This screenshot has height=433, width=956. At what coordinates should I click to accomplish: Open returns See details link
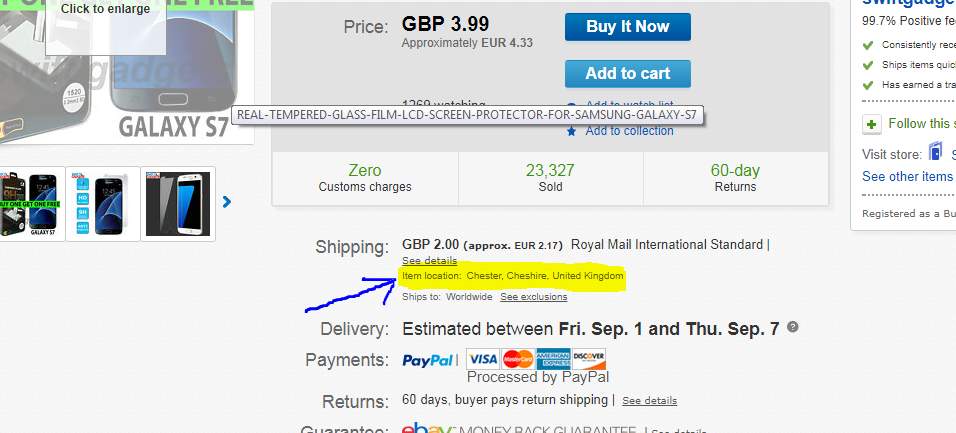649,401
